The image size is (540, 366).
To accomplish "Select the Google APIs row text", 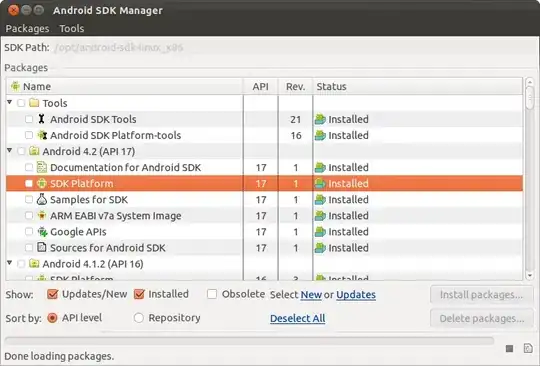I will [78, 232].
